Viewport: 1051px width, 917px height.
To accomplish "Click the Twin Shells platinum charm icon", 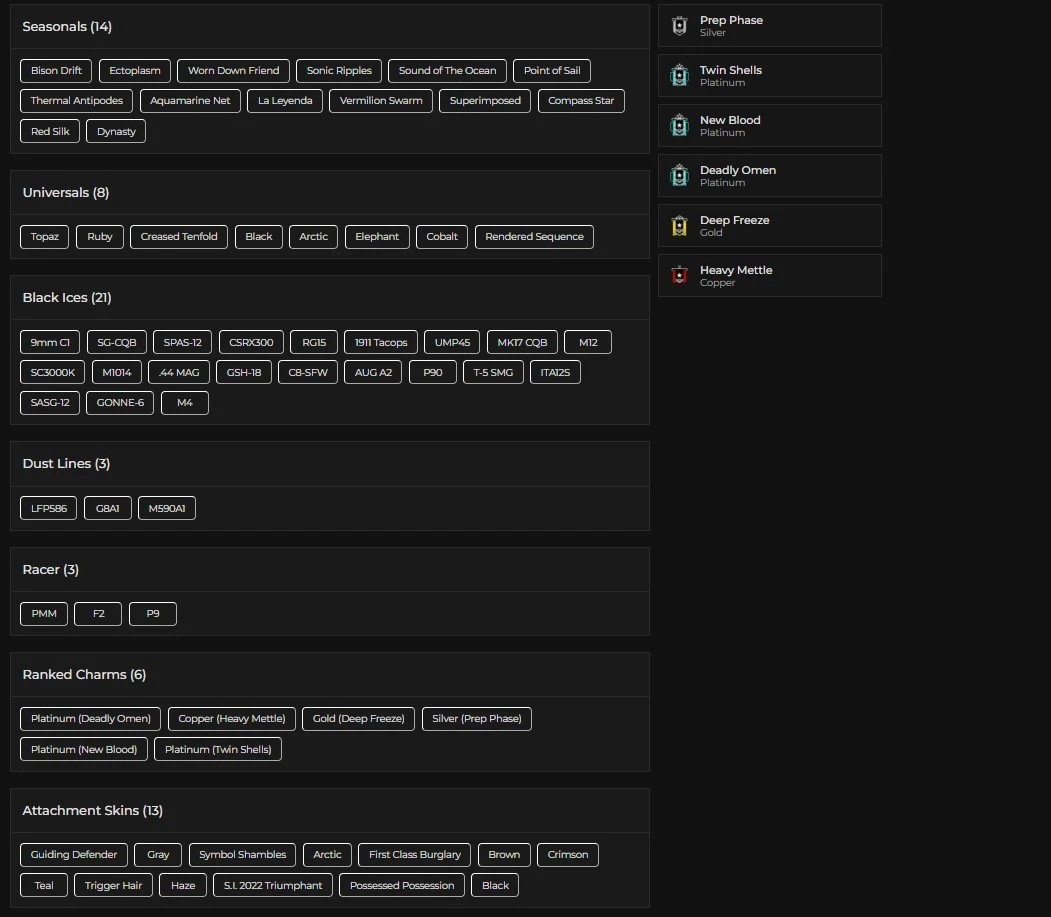I will pyautogui.click(x=680, y=76).
